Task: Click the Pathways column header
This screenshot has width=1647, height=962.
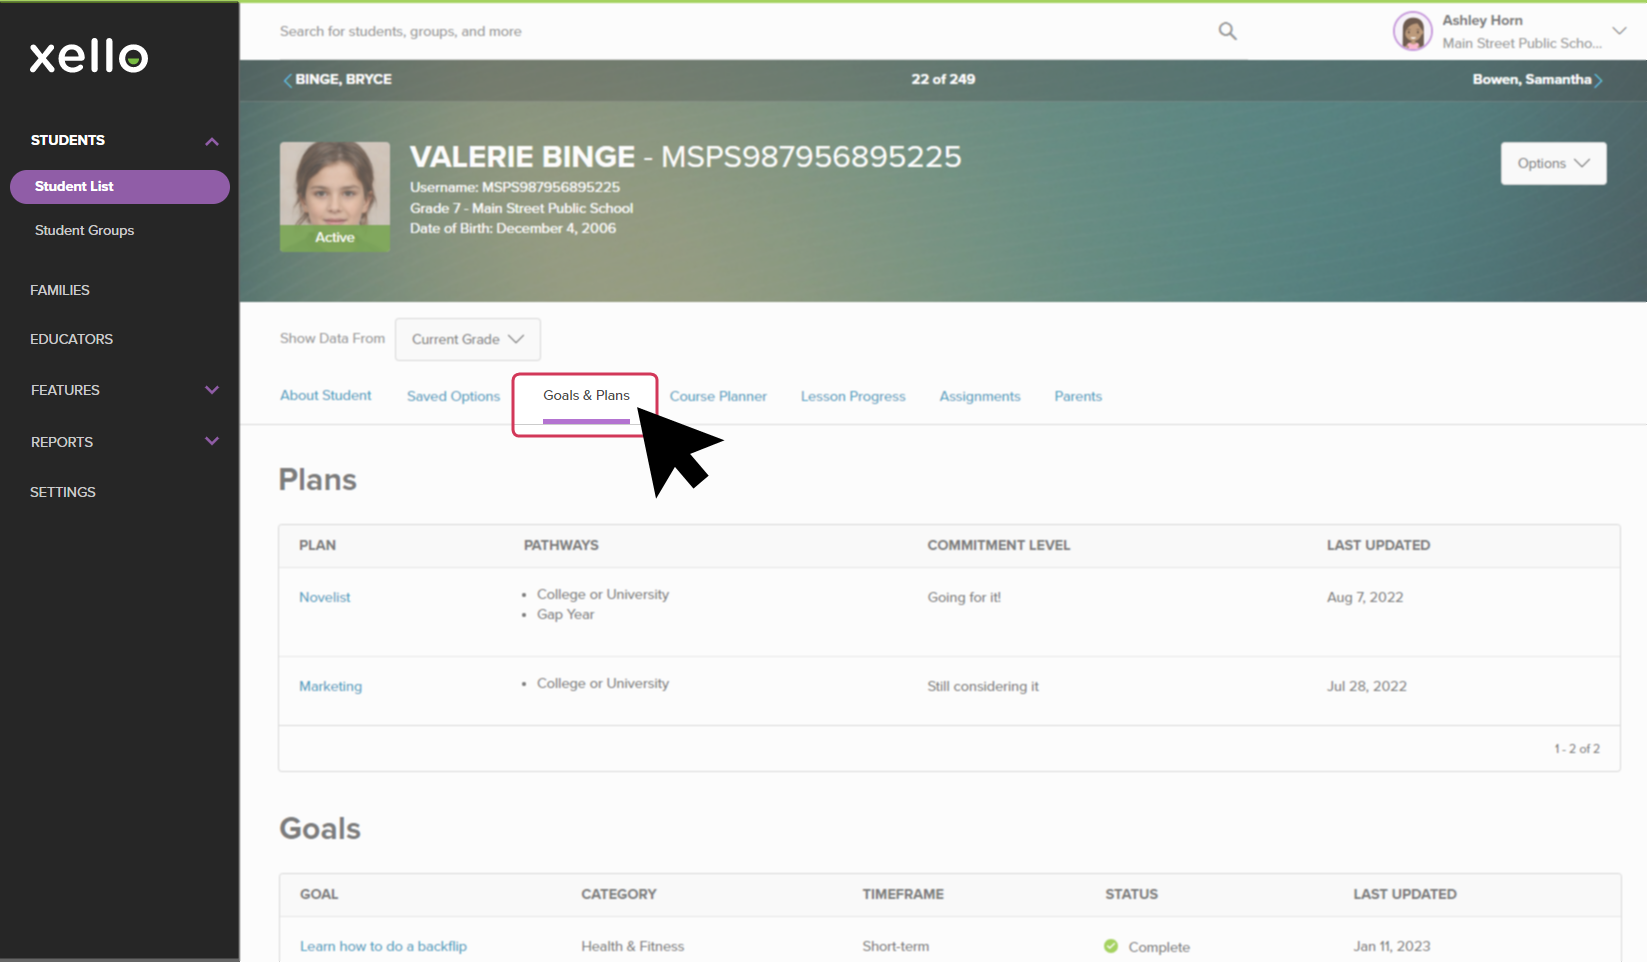Action: click(x=561, y=545)
